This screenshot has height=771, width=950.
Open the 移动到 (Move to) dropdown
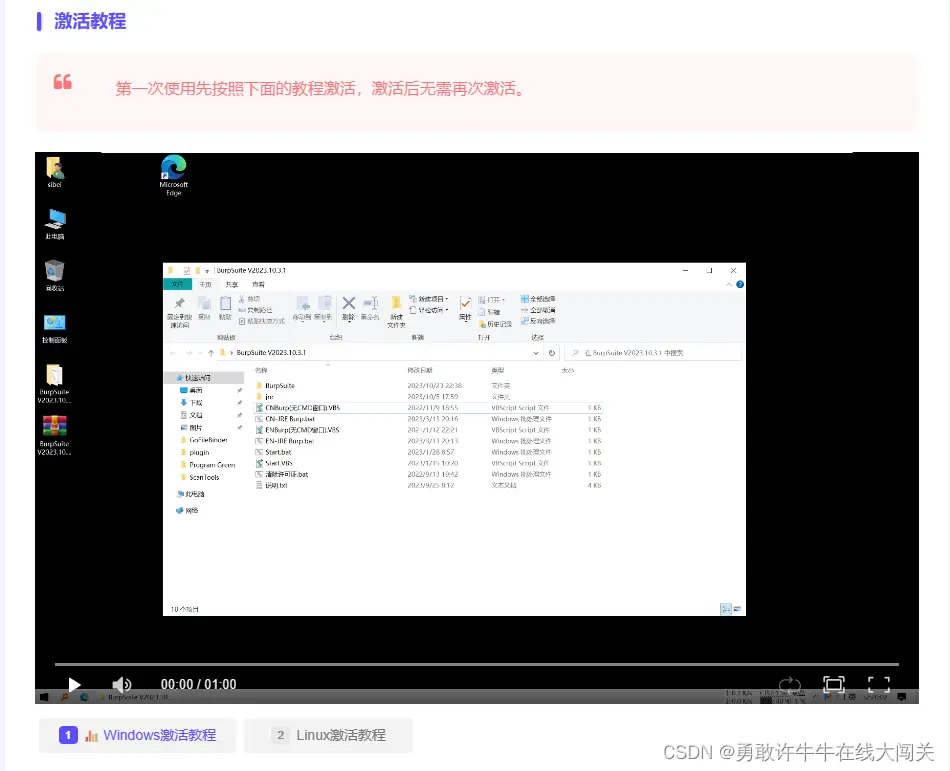302,309
